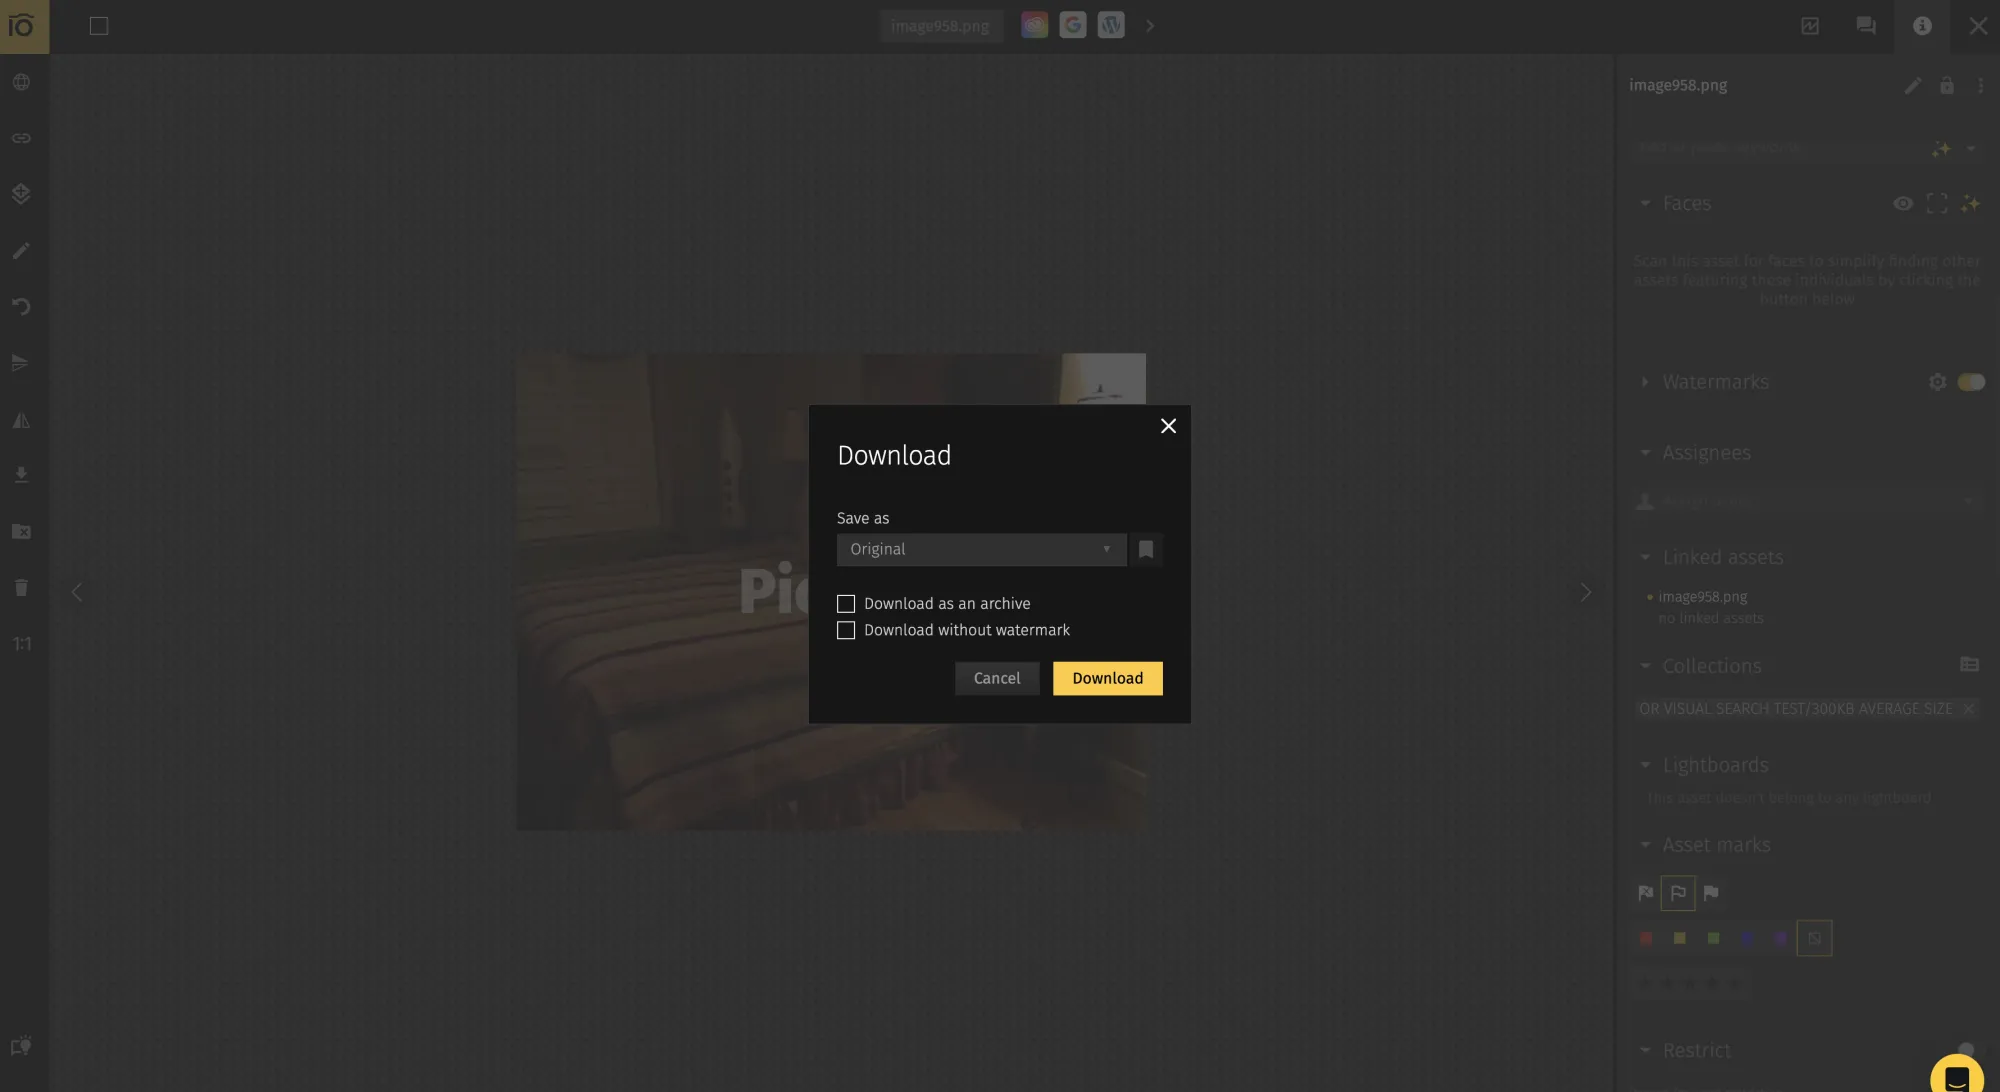
Task: Select the unflagged outline flag mark
Action: click(1678, 893)
